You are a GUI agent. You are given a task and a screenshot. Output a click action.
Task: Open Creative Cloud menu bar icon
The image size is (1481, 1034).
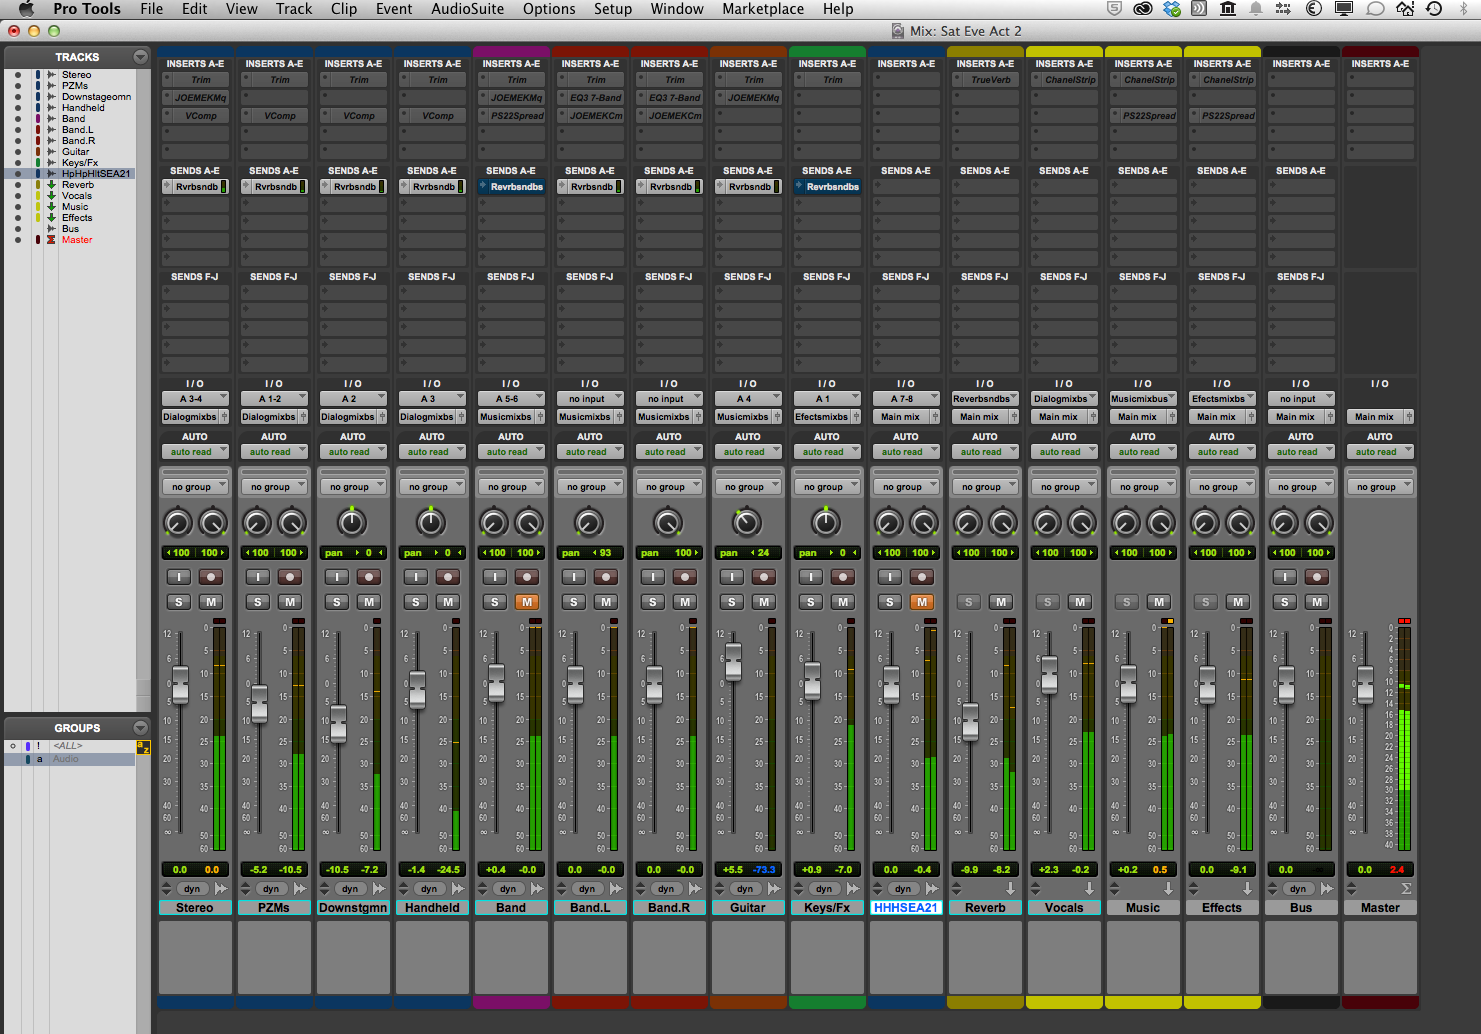(x=1143, y=9)
